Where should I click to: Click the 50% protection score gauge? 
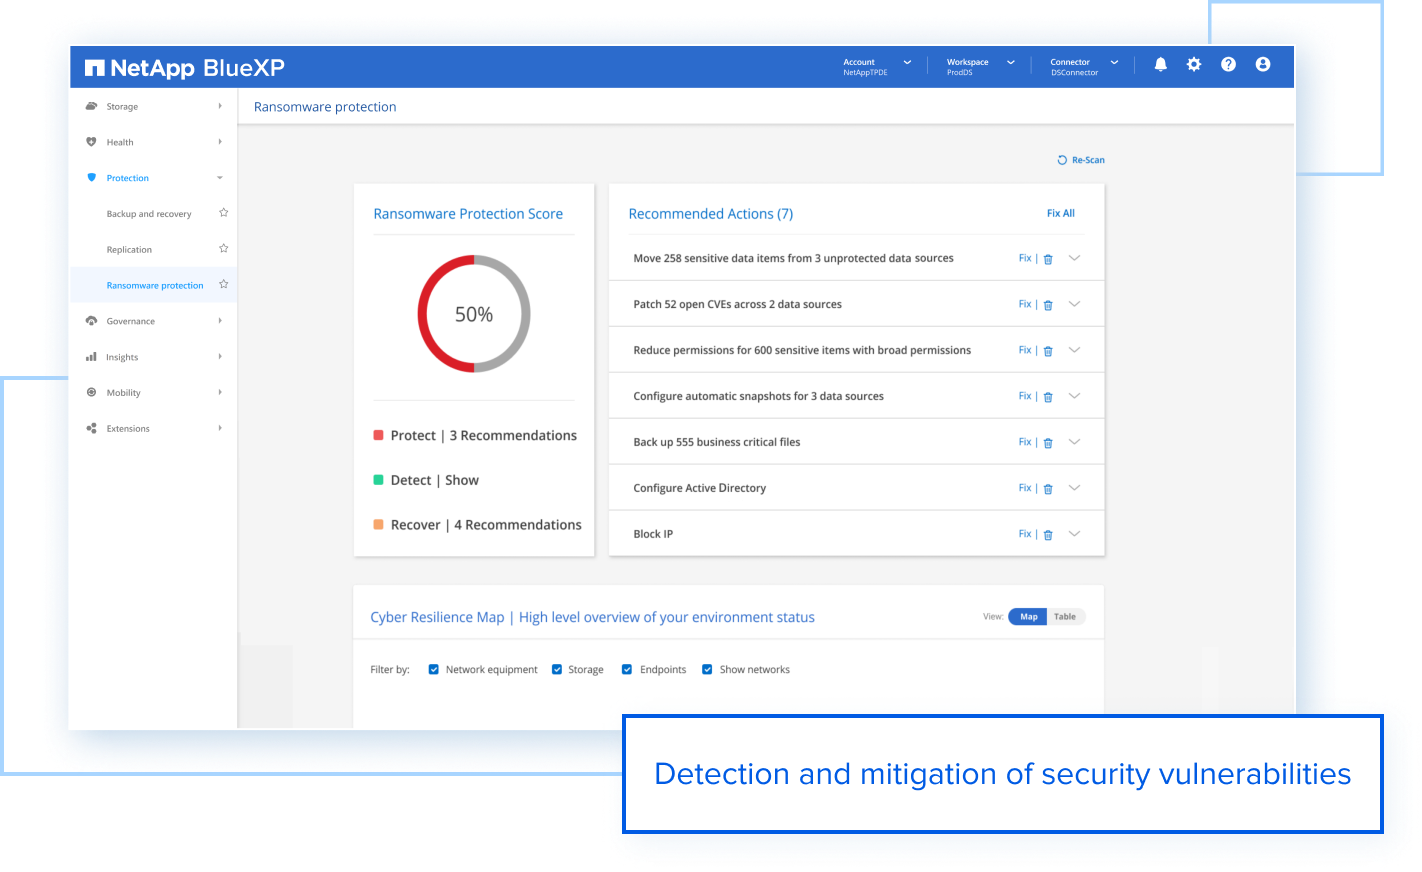tap(473, 313)
